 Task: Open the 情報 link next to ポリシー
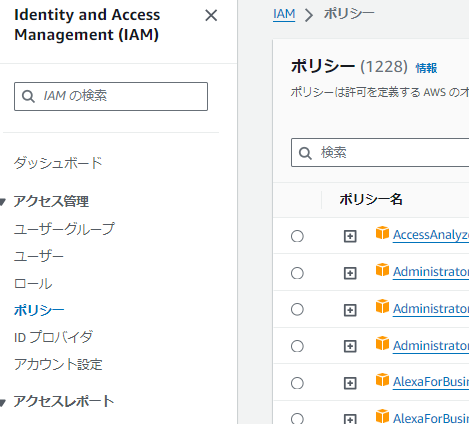click(x=426, y=68)
